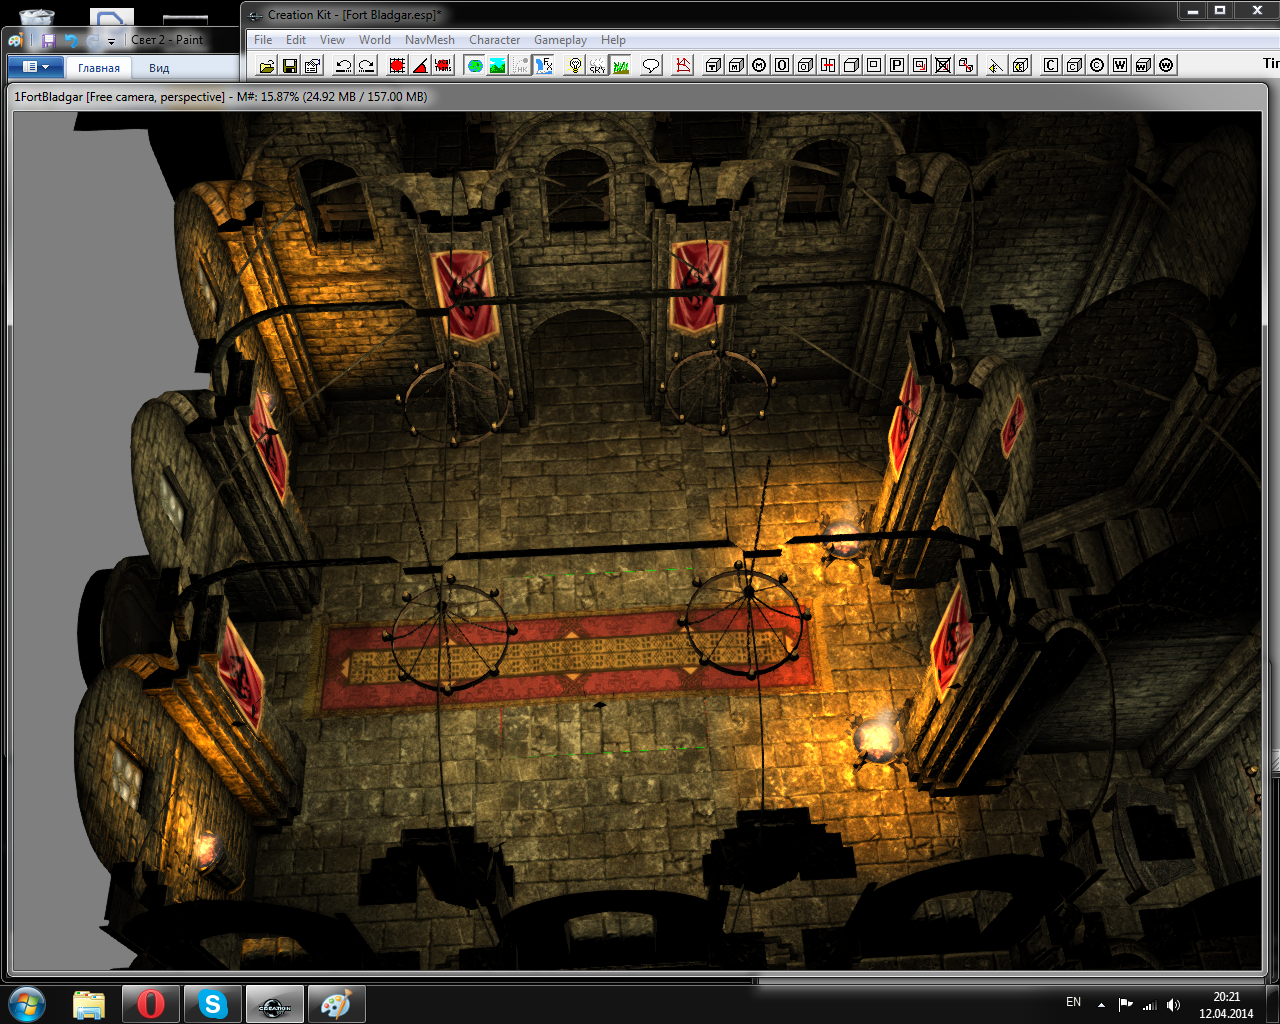Open the Character menu

(494, 40)
